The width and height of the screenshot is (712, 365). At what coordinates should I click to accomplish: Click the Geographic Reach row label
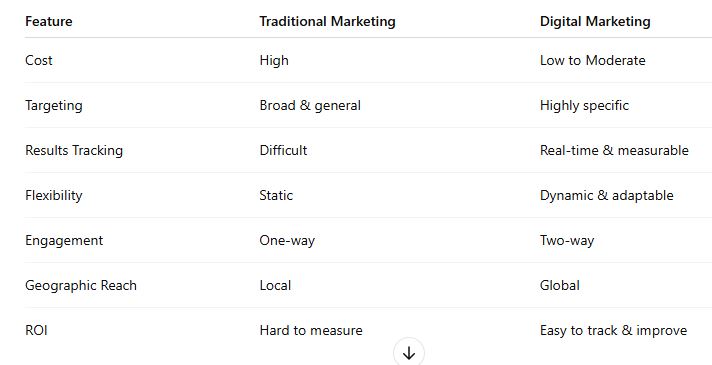[x=81, y=286]
